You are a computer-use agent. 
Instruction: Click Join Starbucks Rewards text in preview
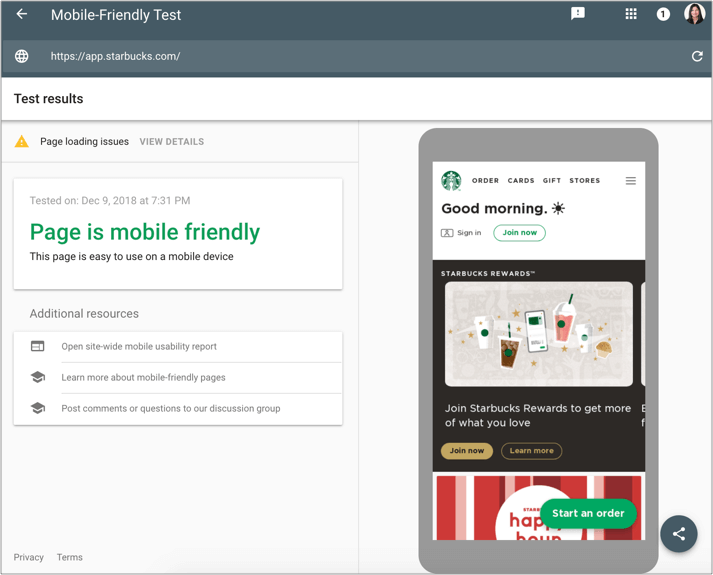537,415
